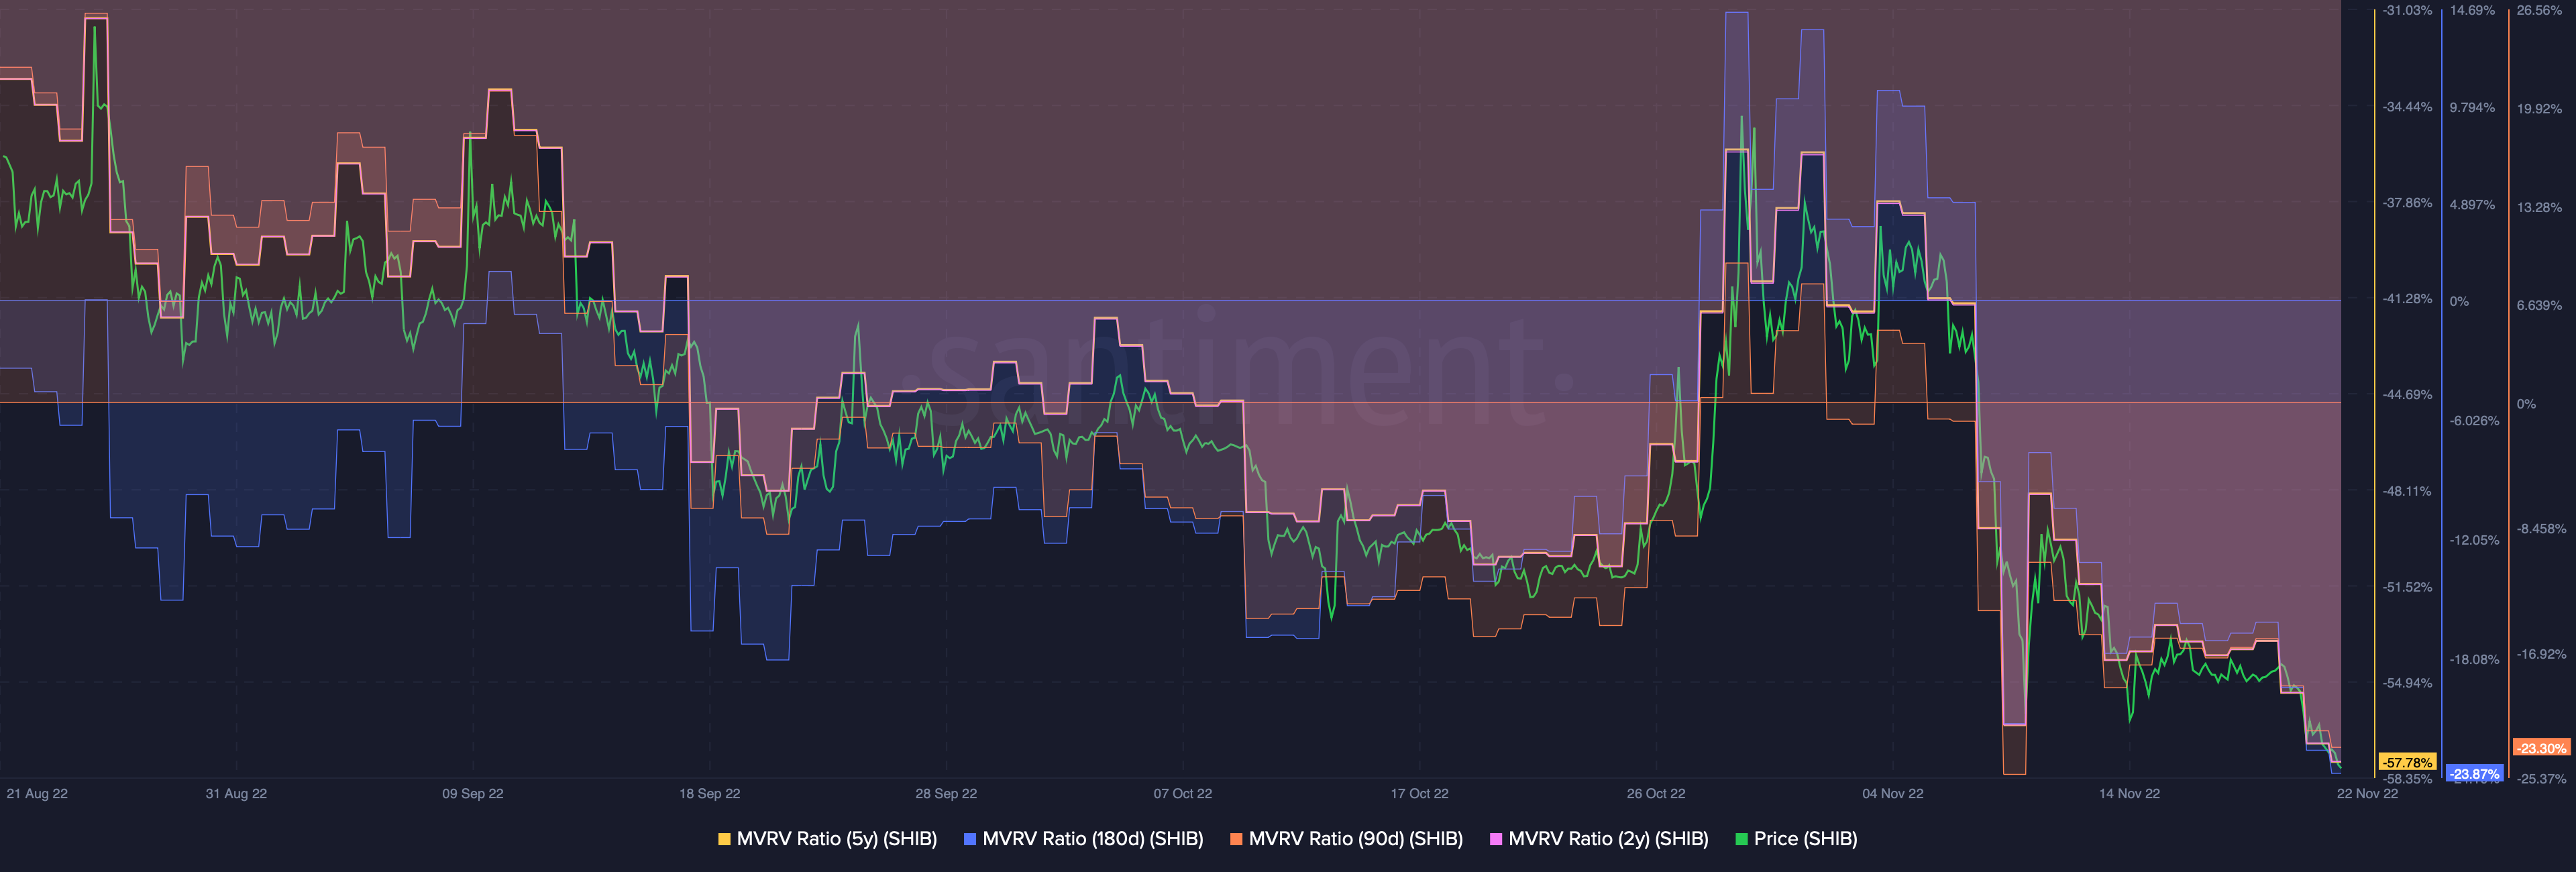Viewport: 2576px width, 872px height.
Task: Click the yellow -57.78% value badge
Action: click(2407, 762)
